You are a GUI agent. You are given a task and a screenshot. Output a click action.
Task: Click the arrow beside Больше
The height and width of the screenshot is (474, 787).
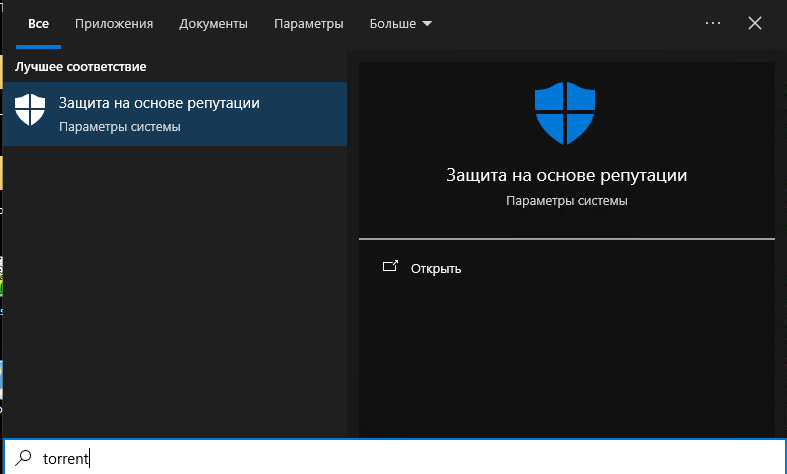428,24
